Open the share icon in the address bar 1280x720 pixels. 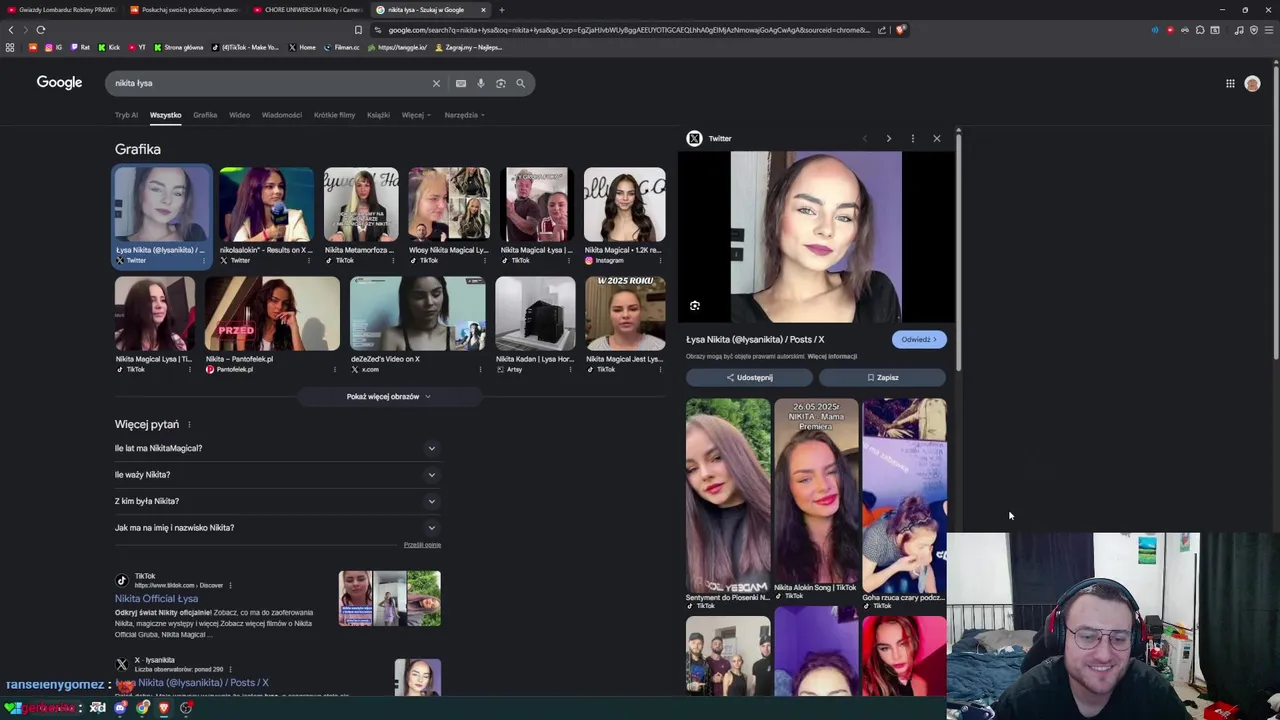click(x=882, y=30)
